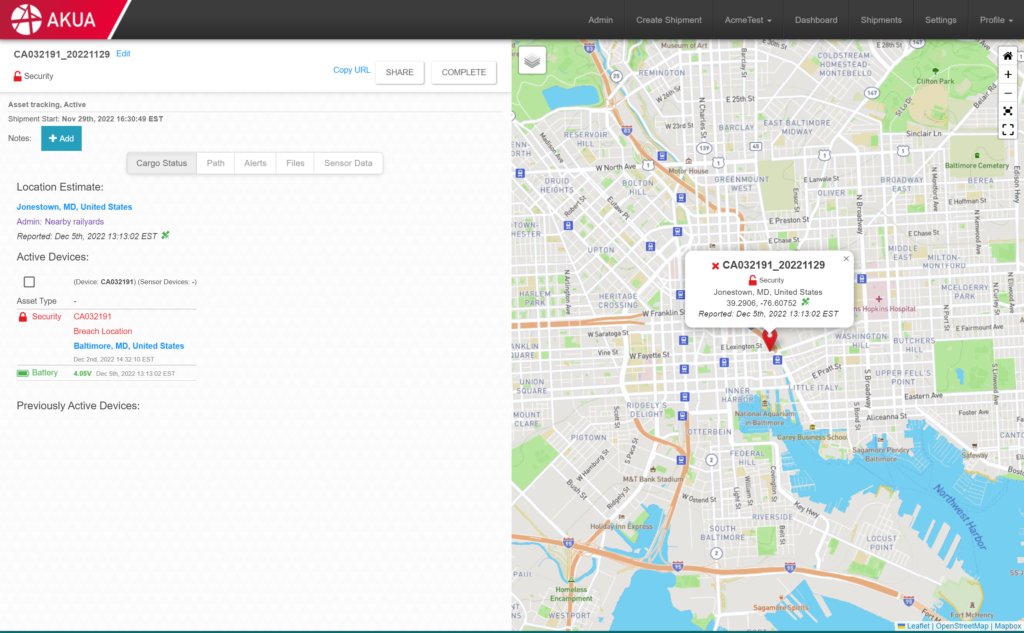Click Previously Active Devices heading
Image resolution: width=1024 pixels, height=633 pixels.
(x=78, y=406)
